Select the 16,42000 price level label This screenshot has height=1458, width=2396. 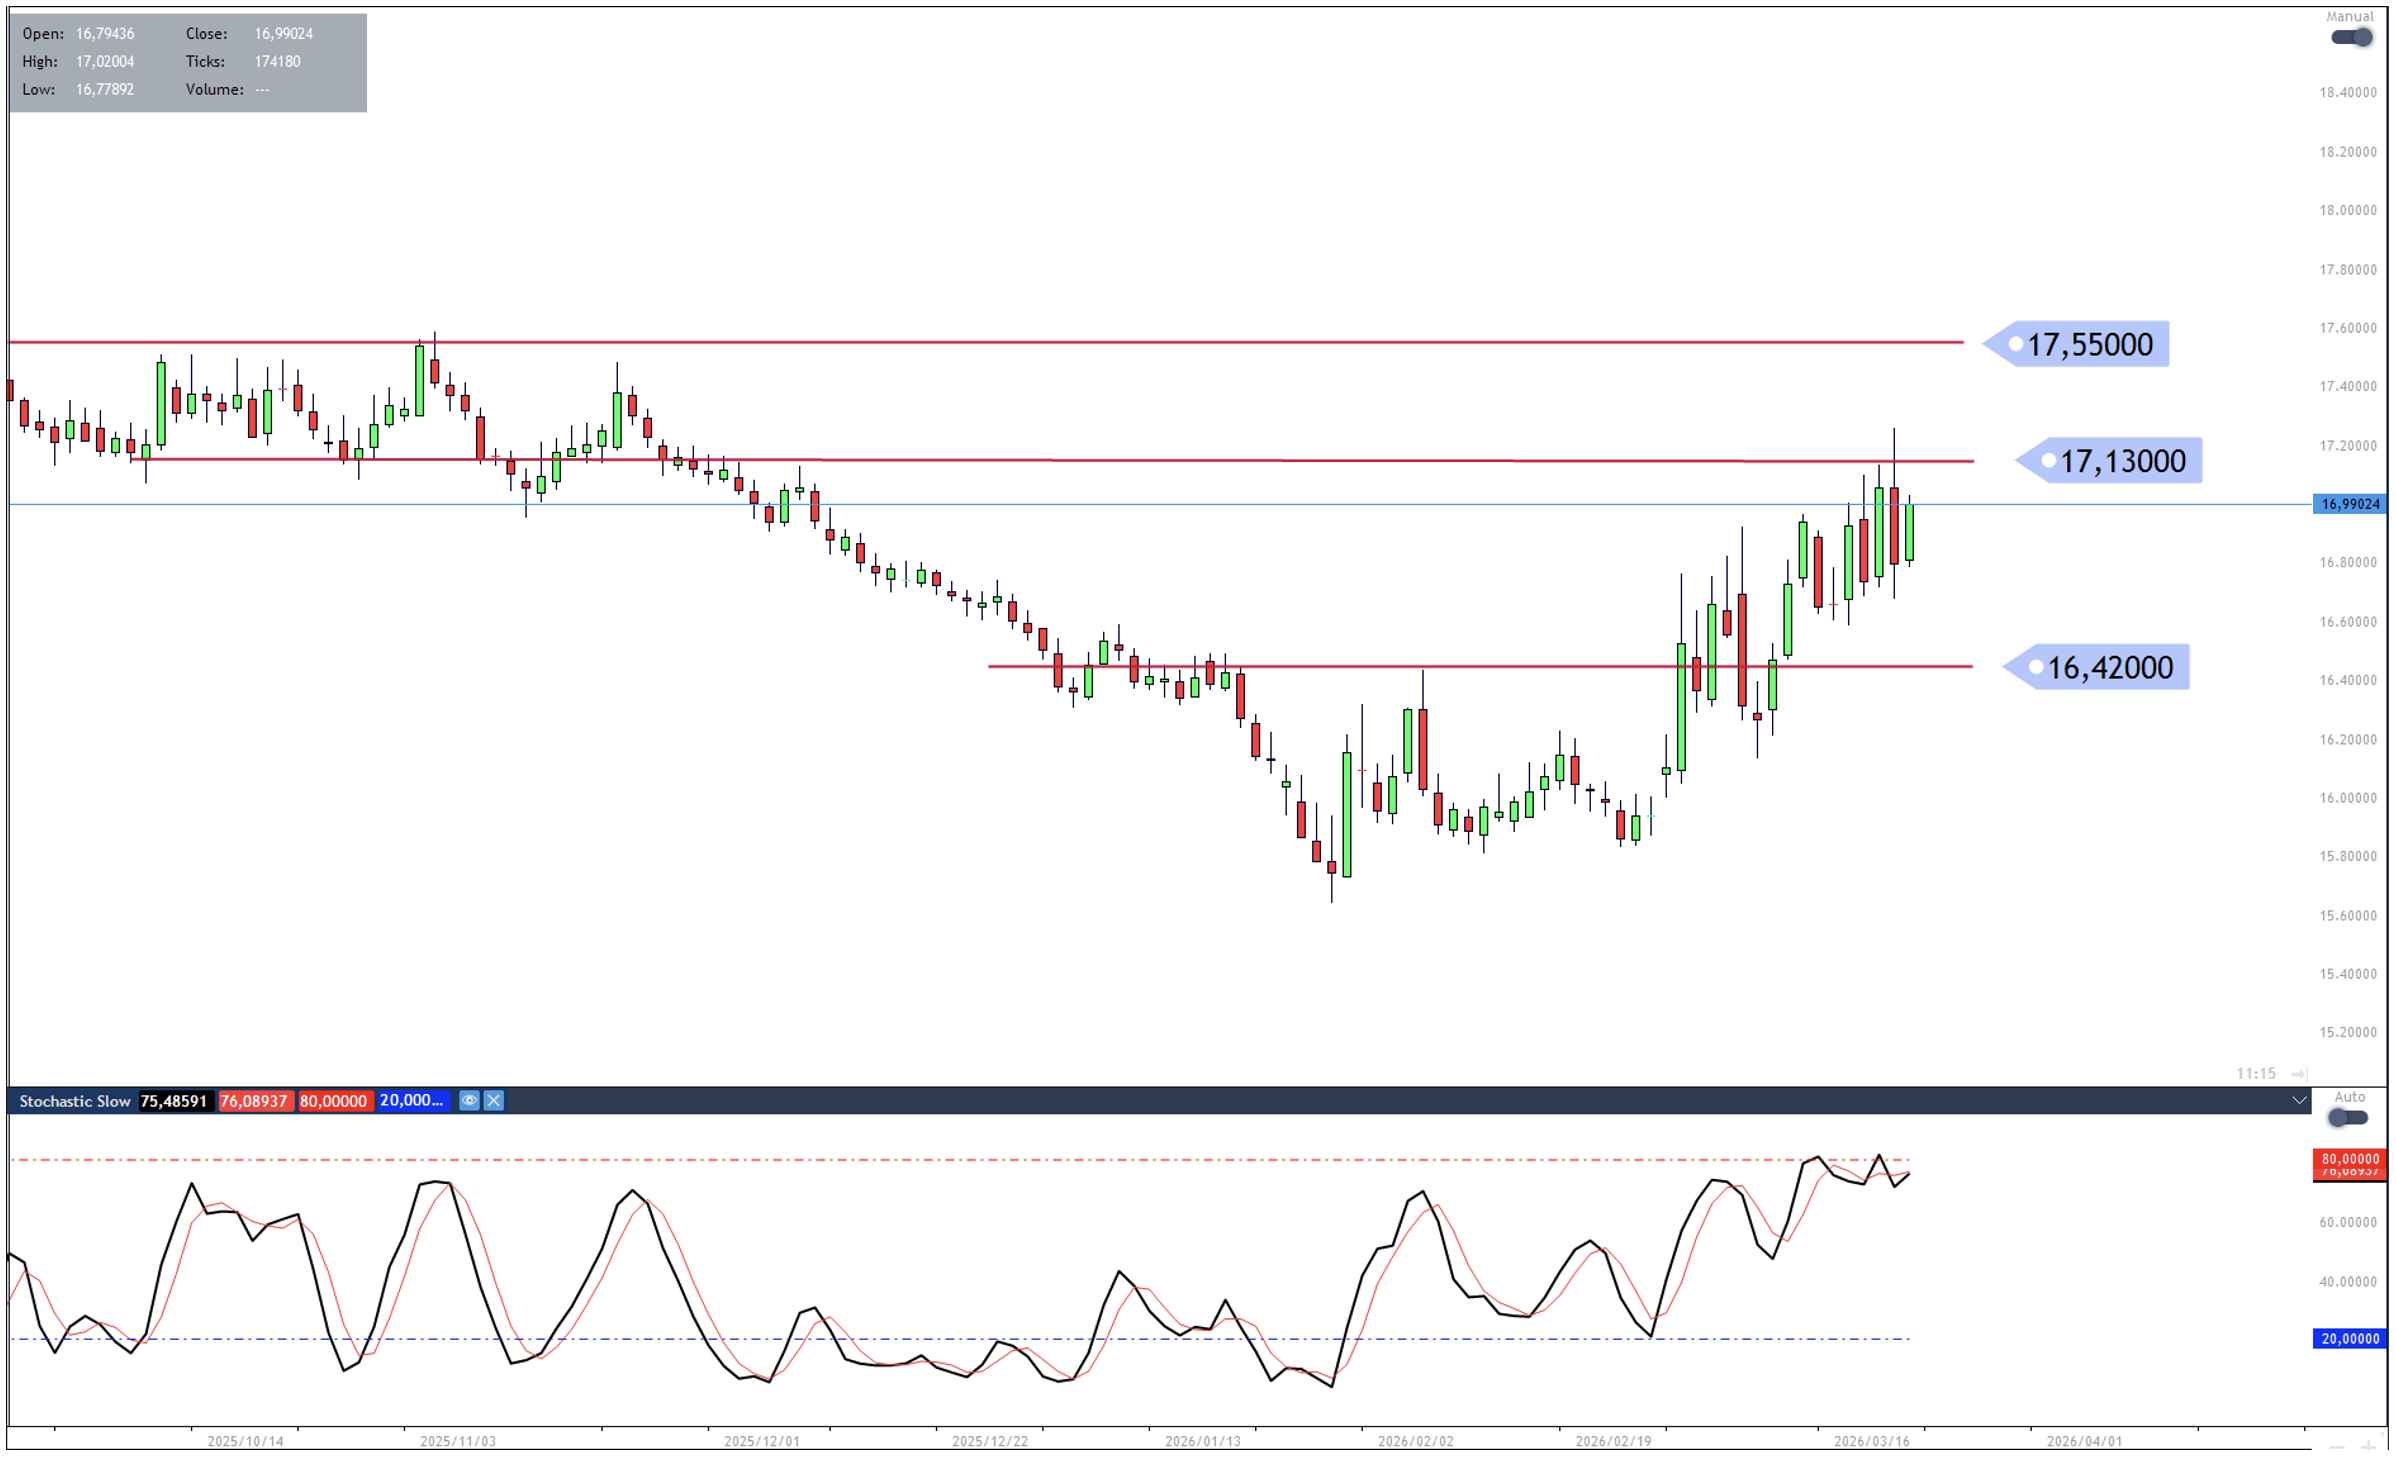pos(2109,667)
